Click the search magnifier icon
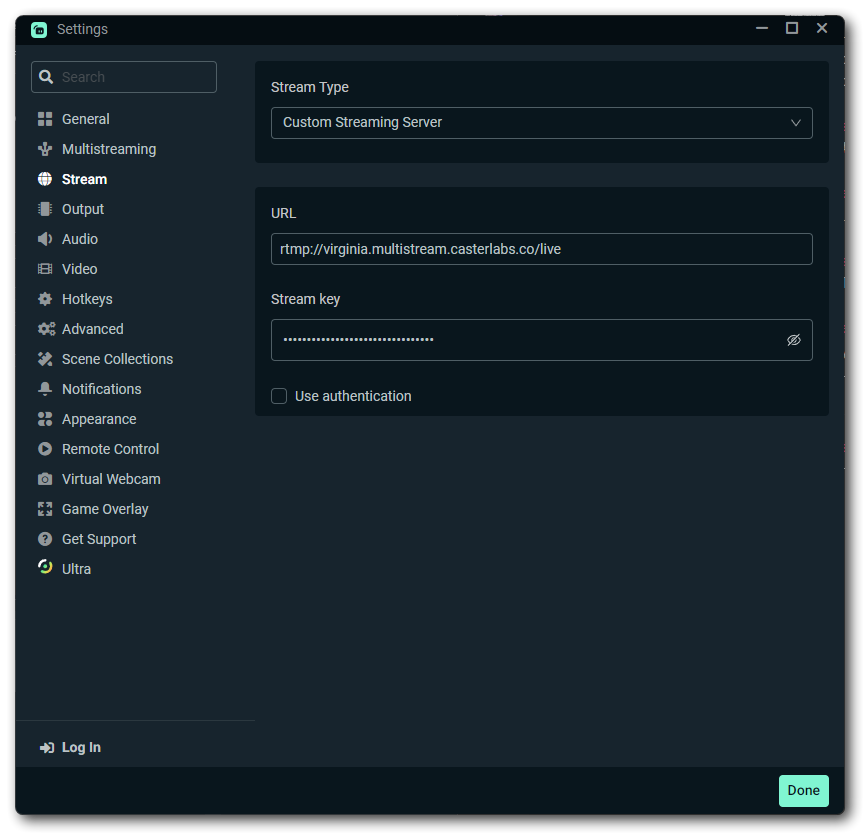Viewport: 865px width, 835px height. click(46, 76)
